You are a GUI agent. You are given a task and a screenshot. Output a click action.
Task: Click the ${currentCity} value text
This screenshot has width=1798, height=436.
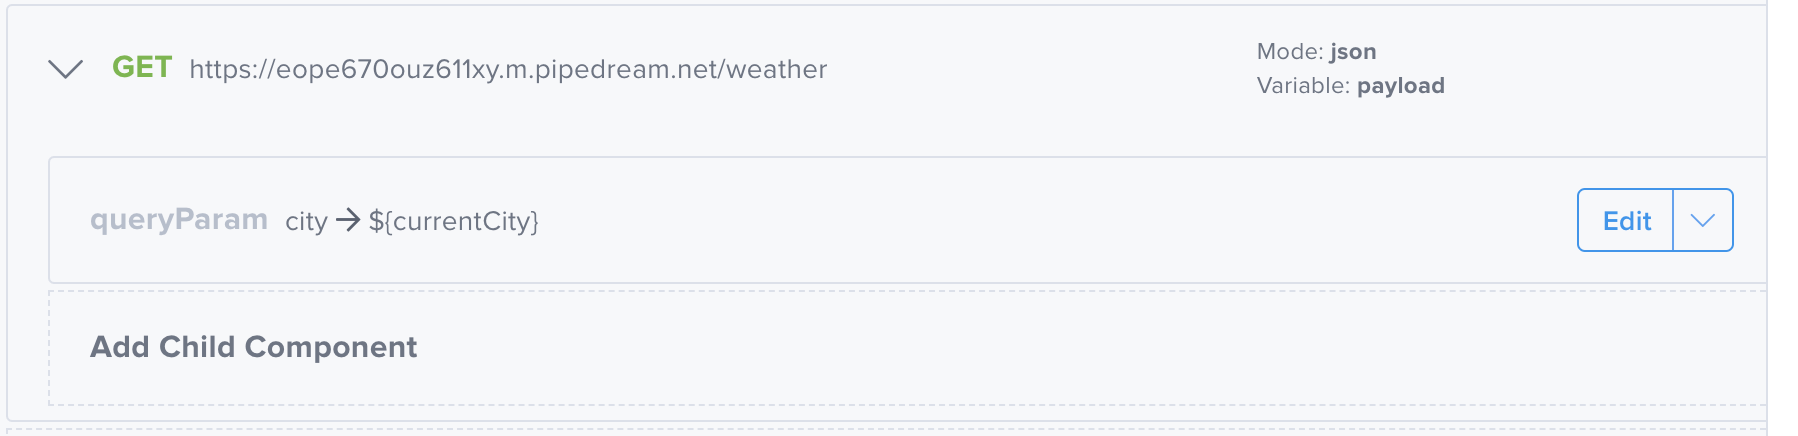tap(454, 221)
